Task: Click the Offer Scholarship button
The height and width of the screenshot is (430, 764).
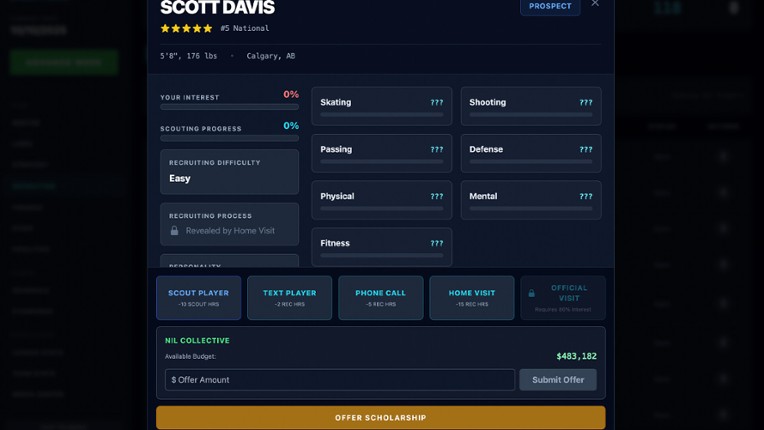Action: pos(380,417)
